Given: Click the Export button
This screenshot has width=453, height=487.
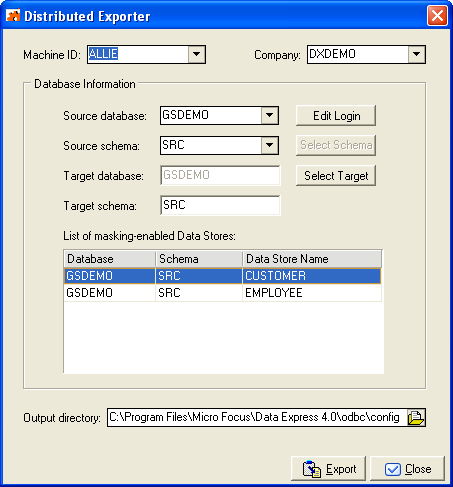Looking at the screenshot, I should tap(329, 469).
